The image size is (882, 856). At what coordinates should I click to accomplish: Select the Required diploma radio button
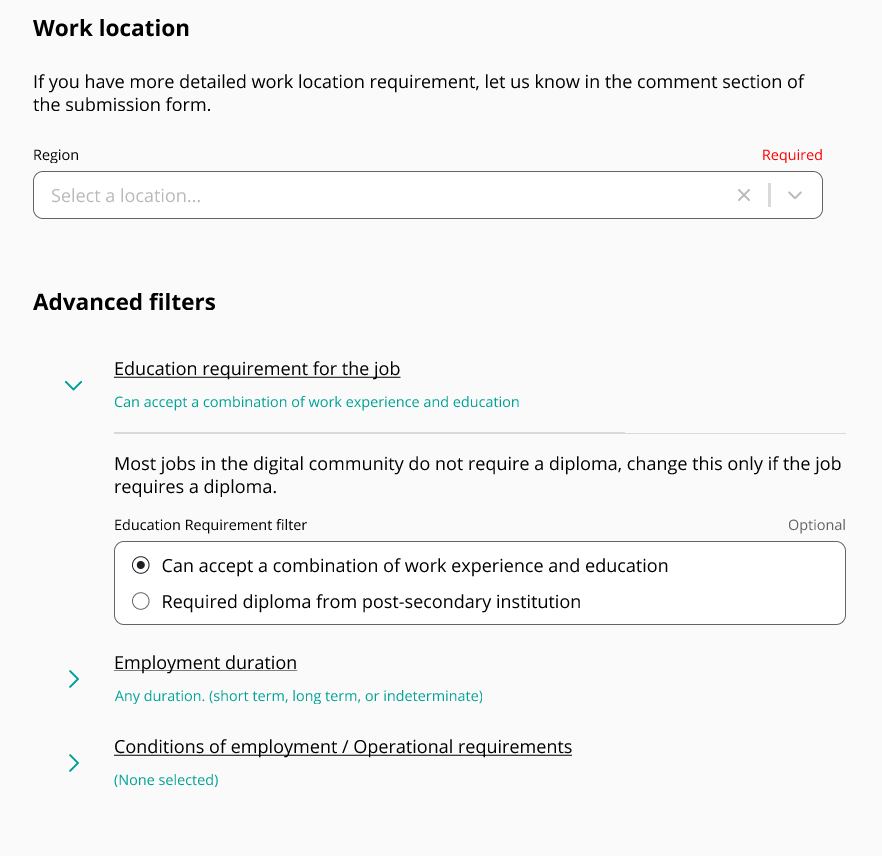coord(140,601)
